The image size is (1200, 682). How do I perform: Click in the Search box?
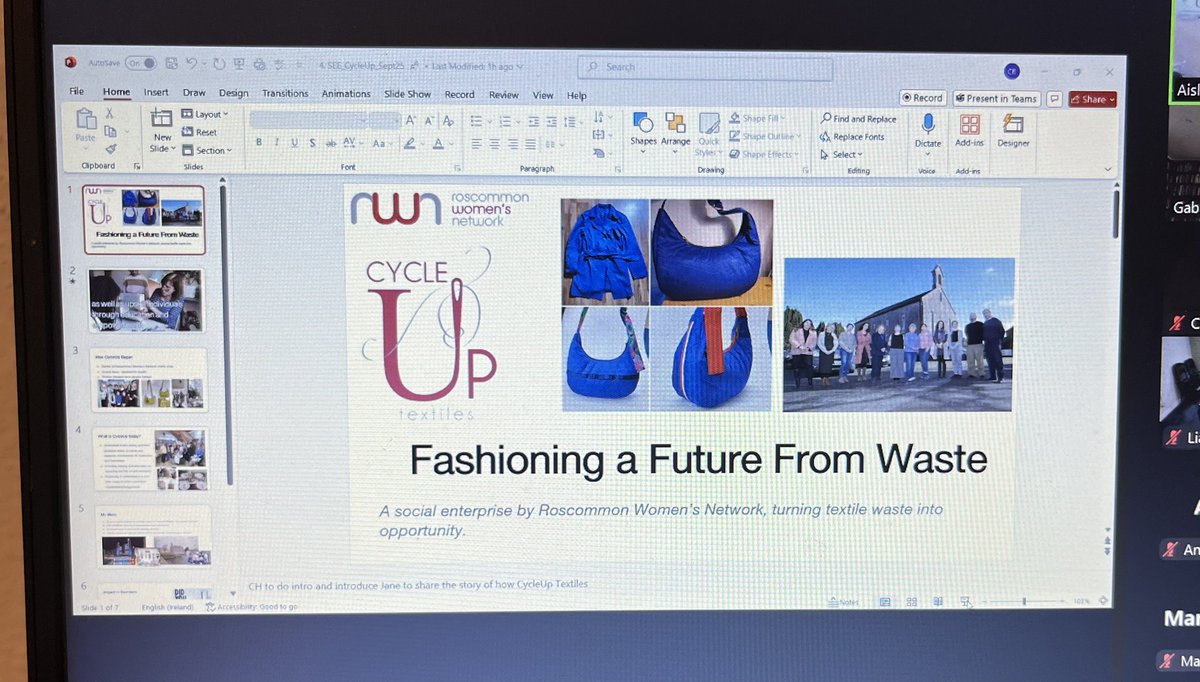[705, 67]
